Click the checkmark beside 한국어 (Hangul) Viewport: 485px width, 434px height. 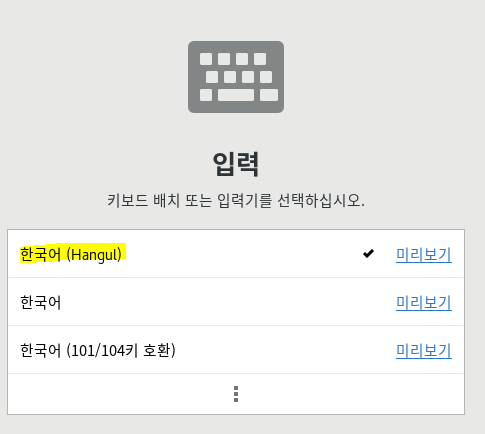(368, 254)
